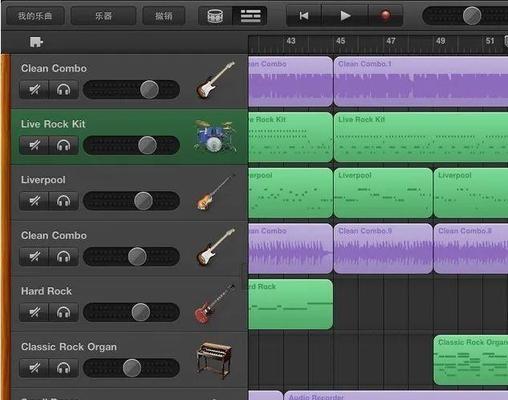Set first Clean Combo track volume slider
508x400 pixels.
point(149,89)
